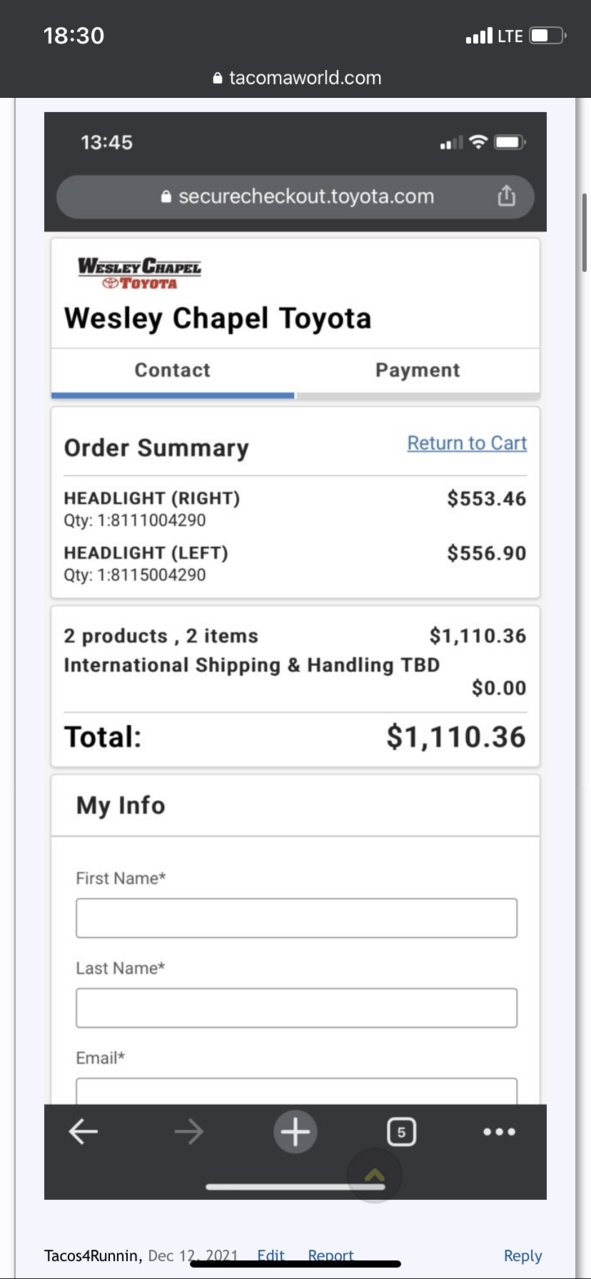Tap the share icon beside securecheckout.toyota.com
The height and width of the screenshot is (1279, 591).
(506, 196)
